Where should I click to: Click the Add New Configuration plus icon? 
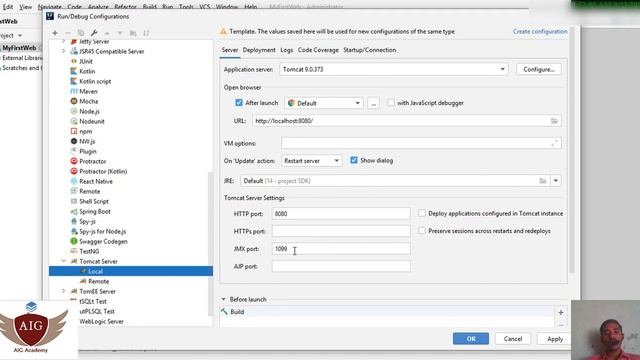coord(55,33)
